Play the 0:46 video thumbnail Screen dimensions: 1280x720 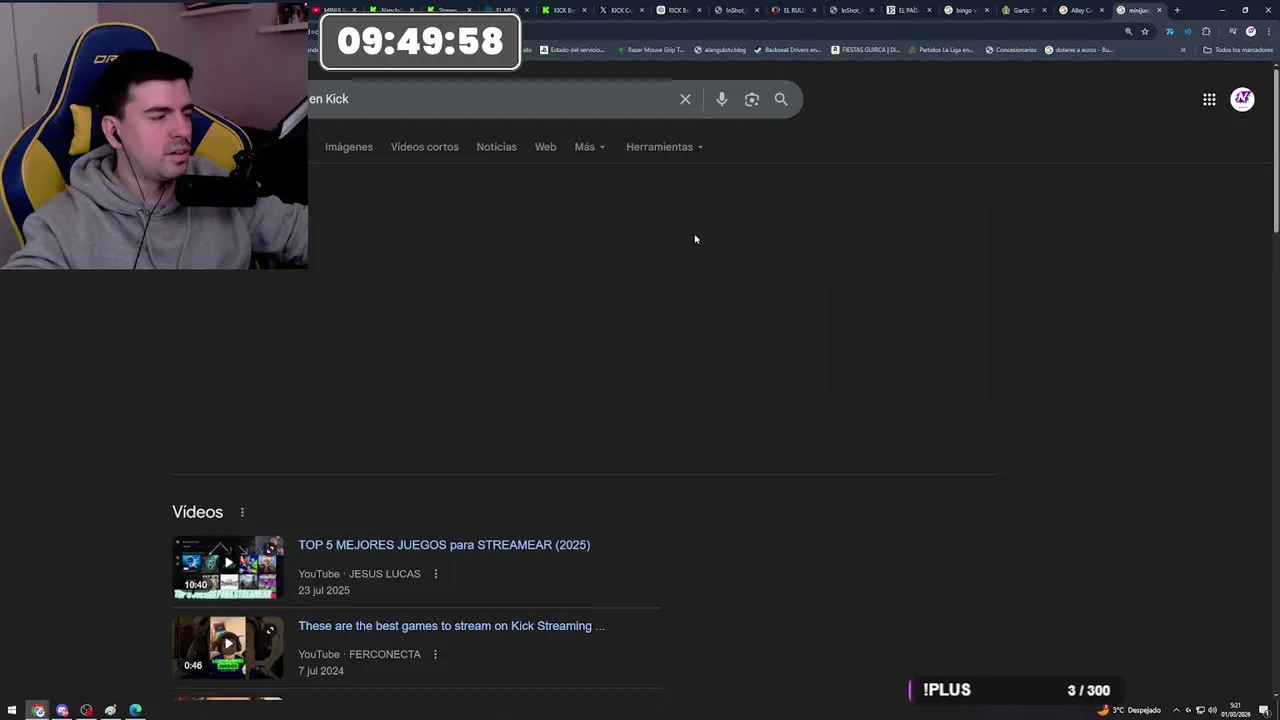(228, 647)
